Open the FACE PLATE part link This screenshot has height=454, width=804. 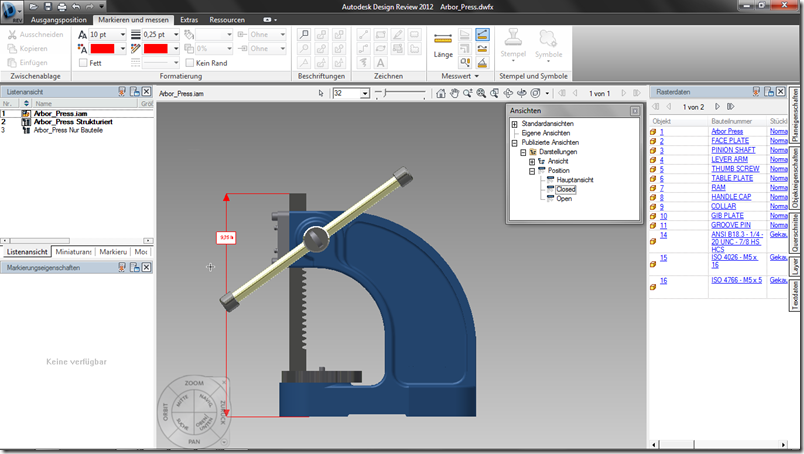coord(730,141)
